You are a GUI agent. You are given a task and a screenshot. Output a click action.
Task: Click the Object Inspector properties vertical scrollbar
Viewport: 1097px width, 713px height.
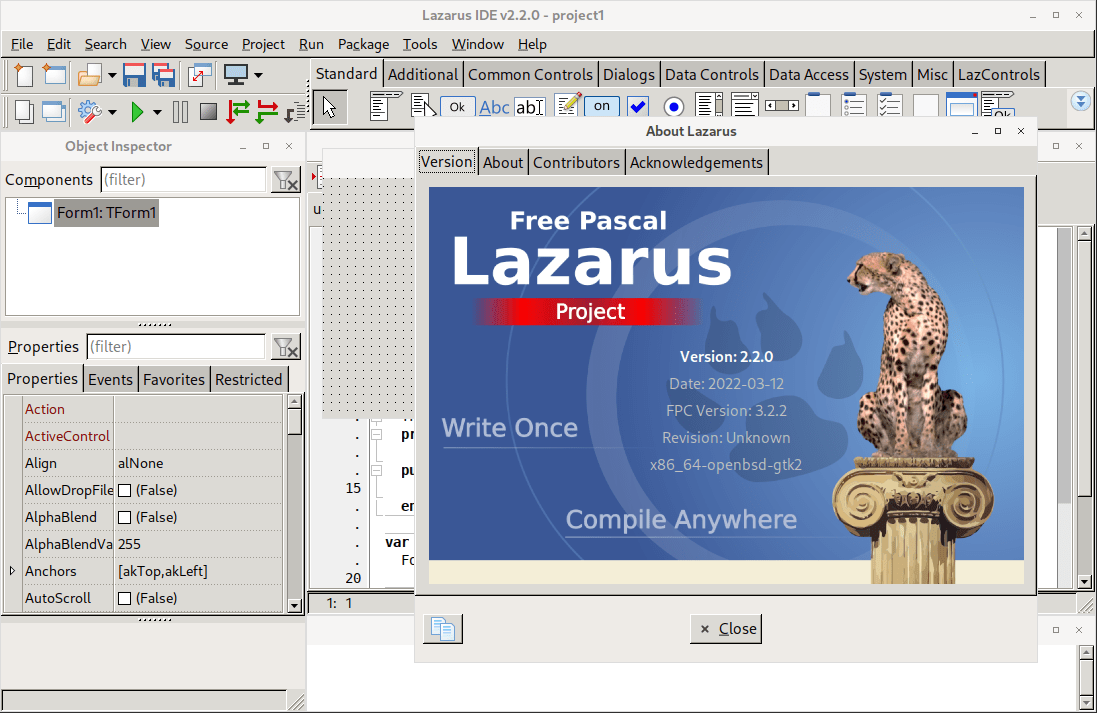click(x=294, y=500)
